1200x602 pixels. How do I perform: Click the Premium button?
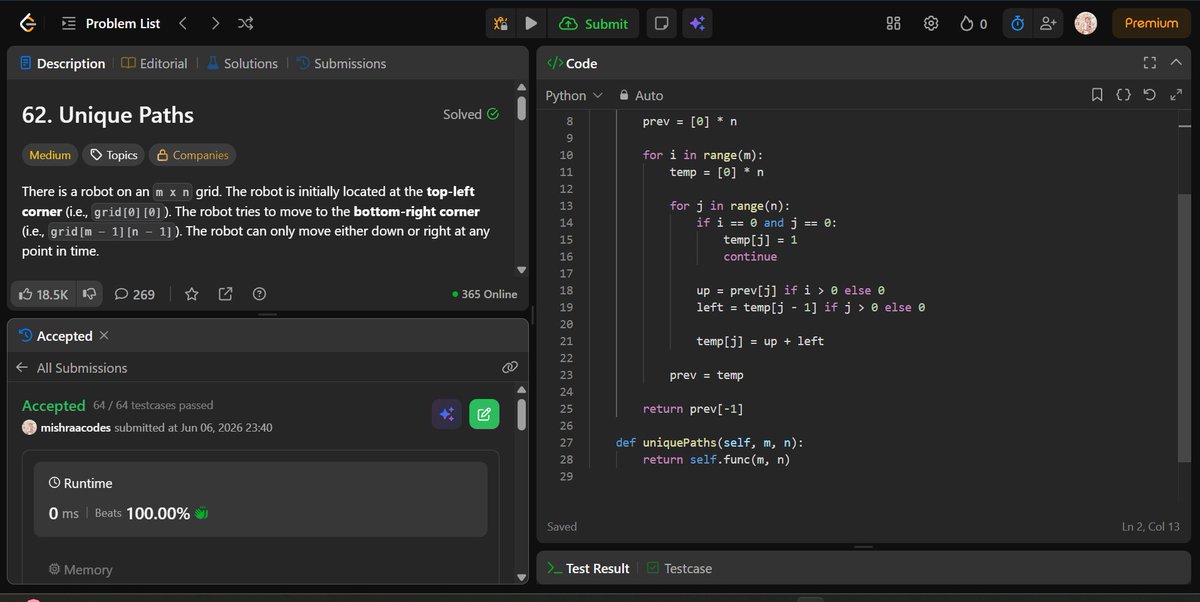(1151, 23)
